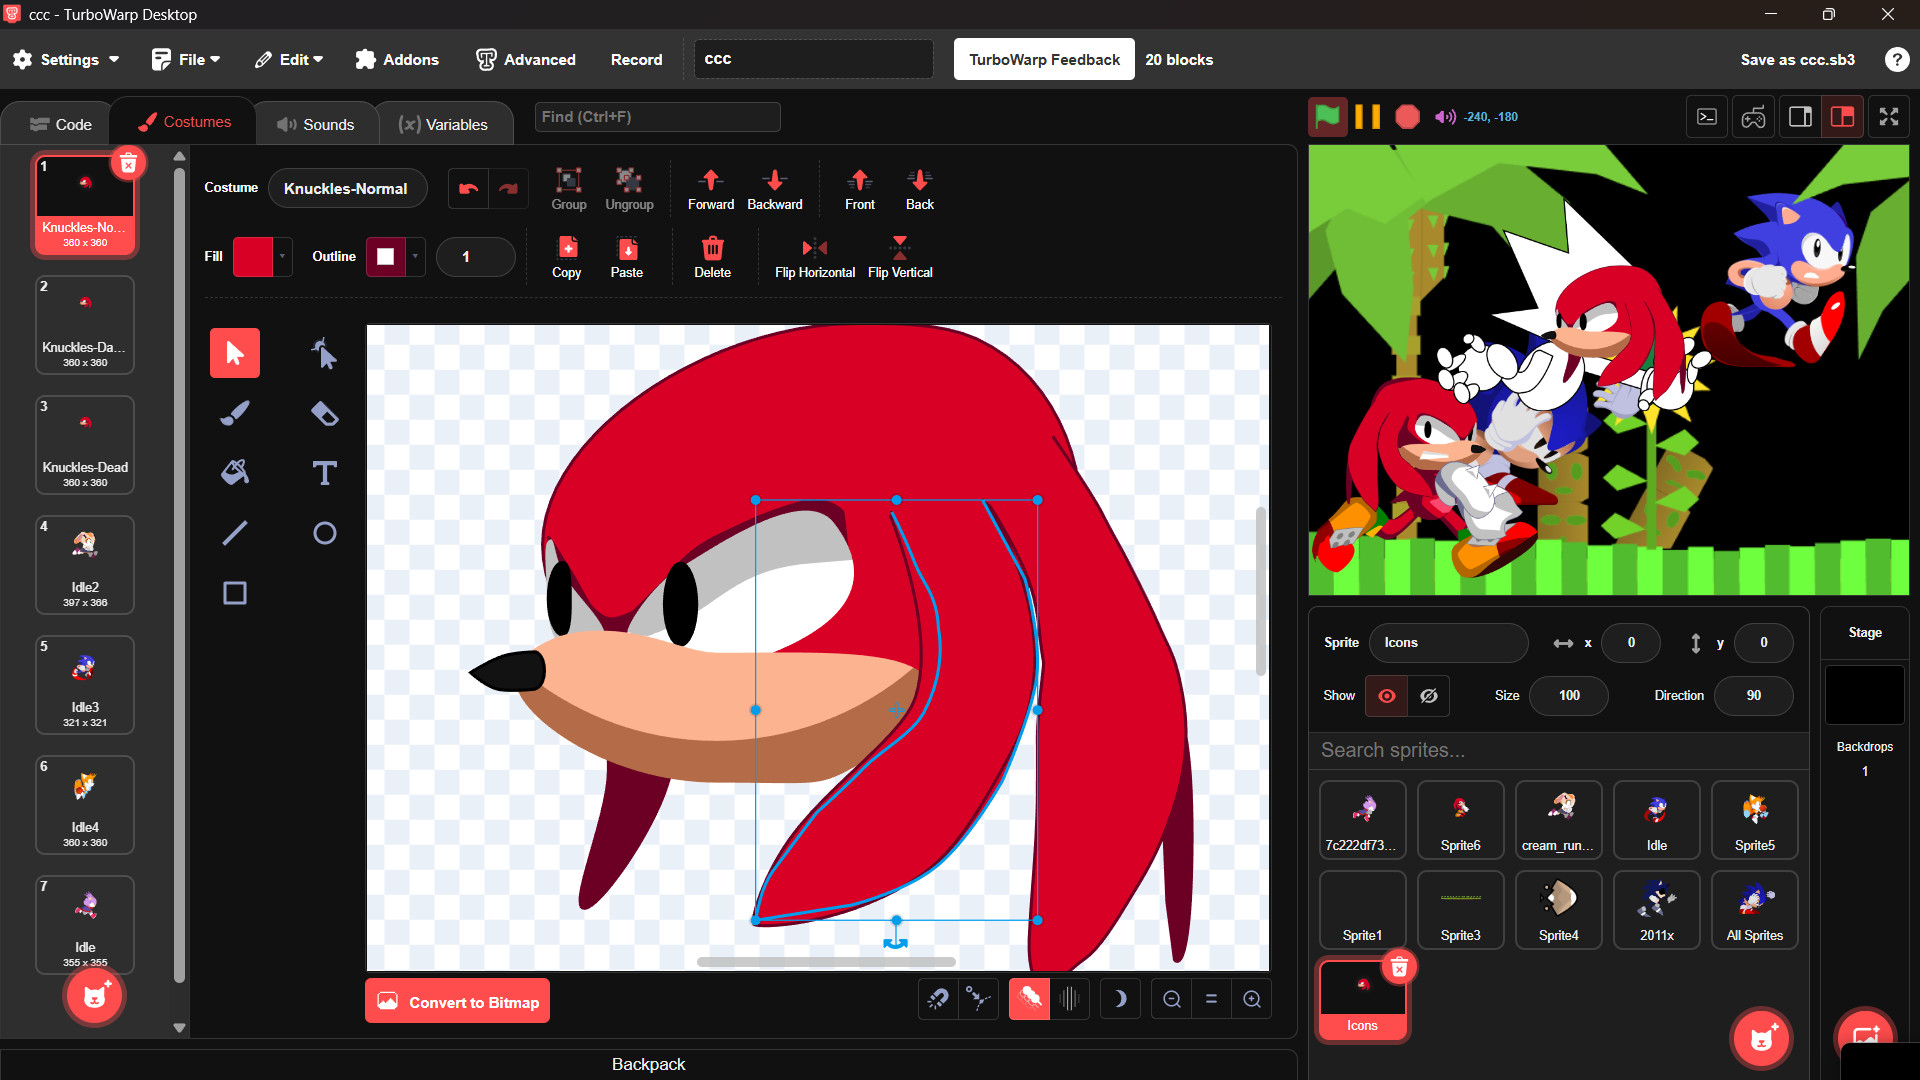The height and width of the screenshot is (1080, 1920).
Task: Switch to the Sounds tab
Action: 316,124
